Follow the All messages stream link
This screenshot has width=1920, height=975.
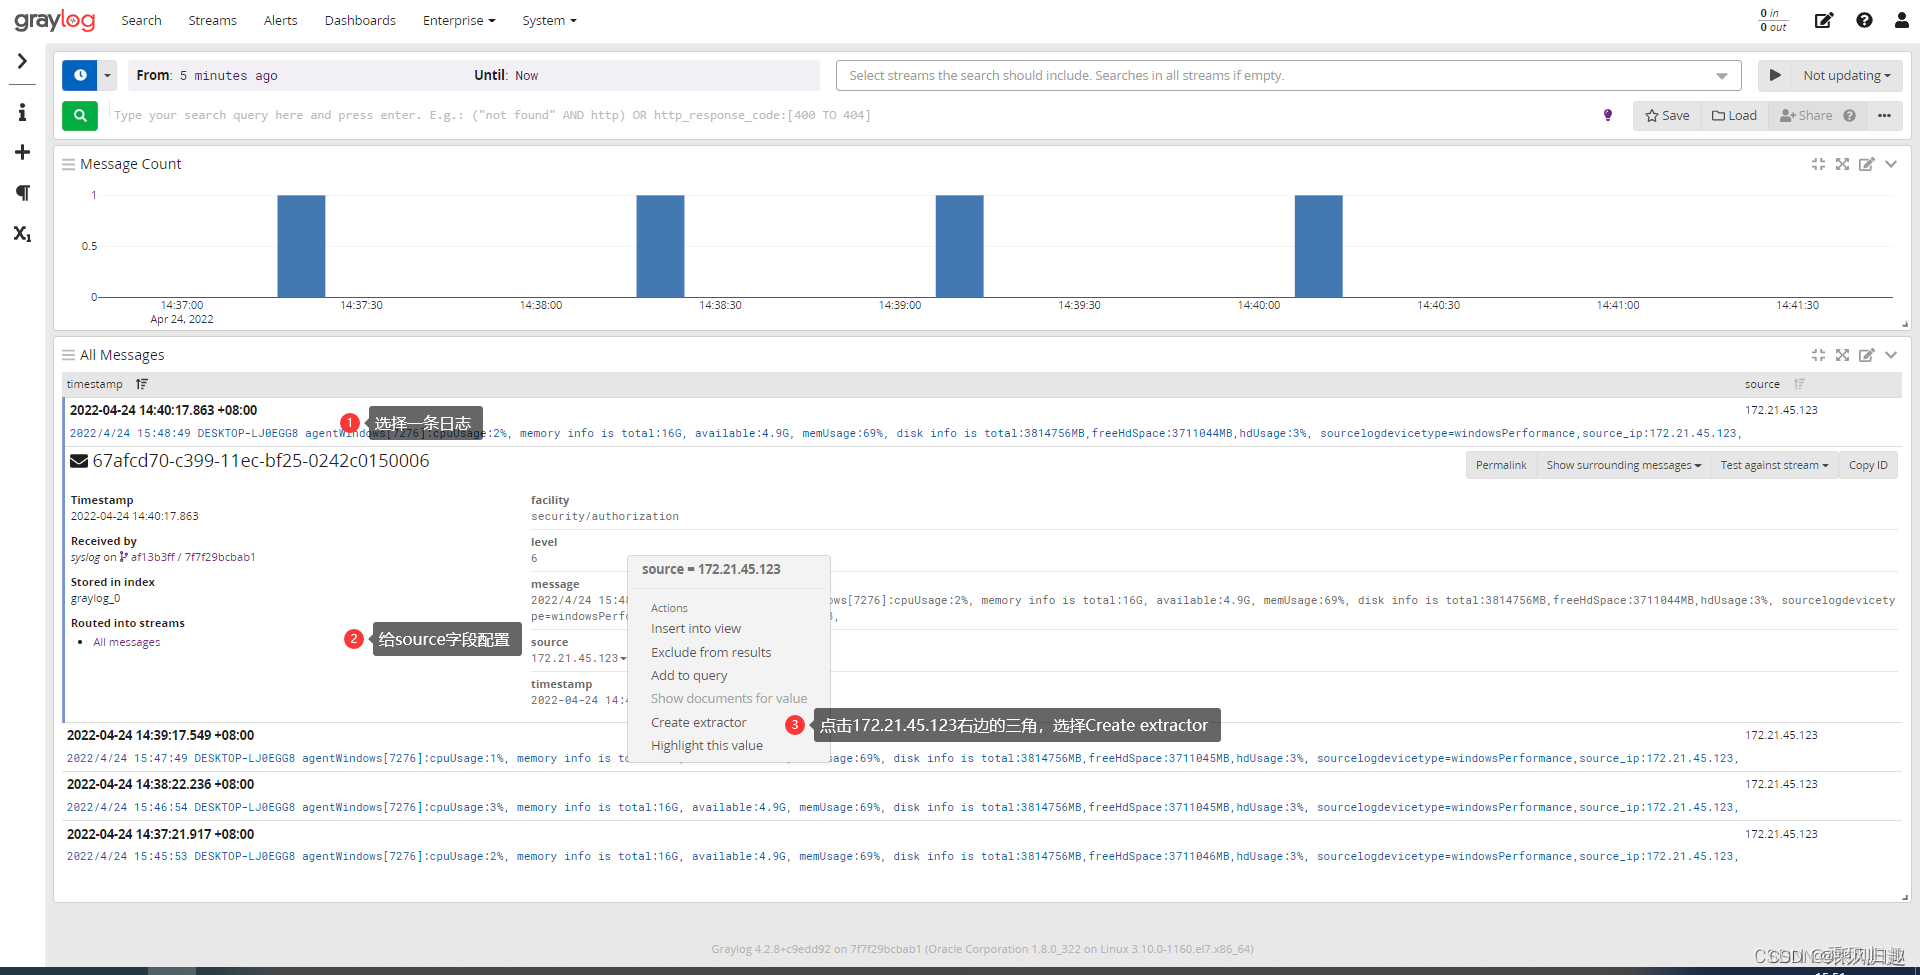(x=126, y=642)
